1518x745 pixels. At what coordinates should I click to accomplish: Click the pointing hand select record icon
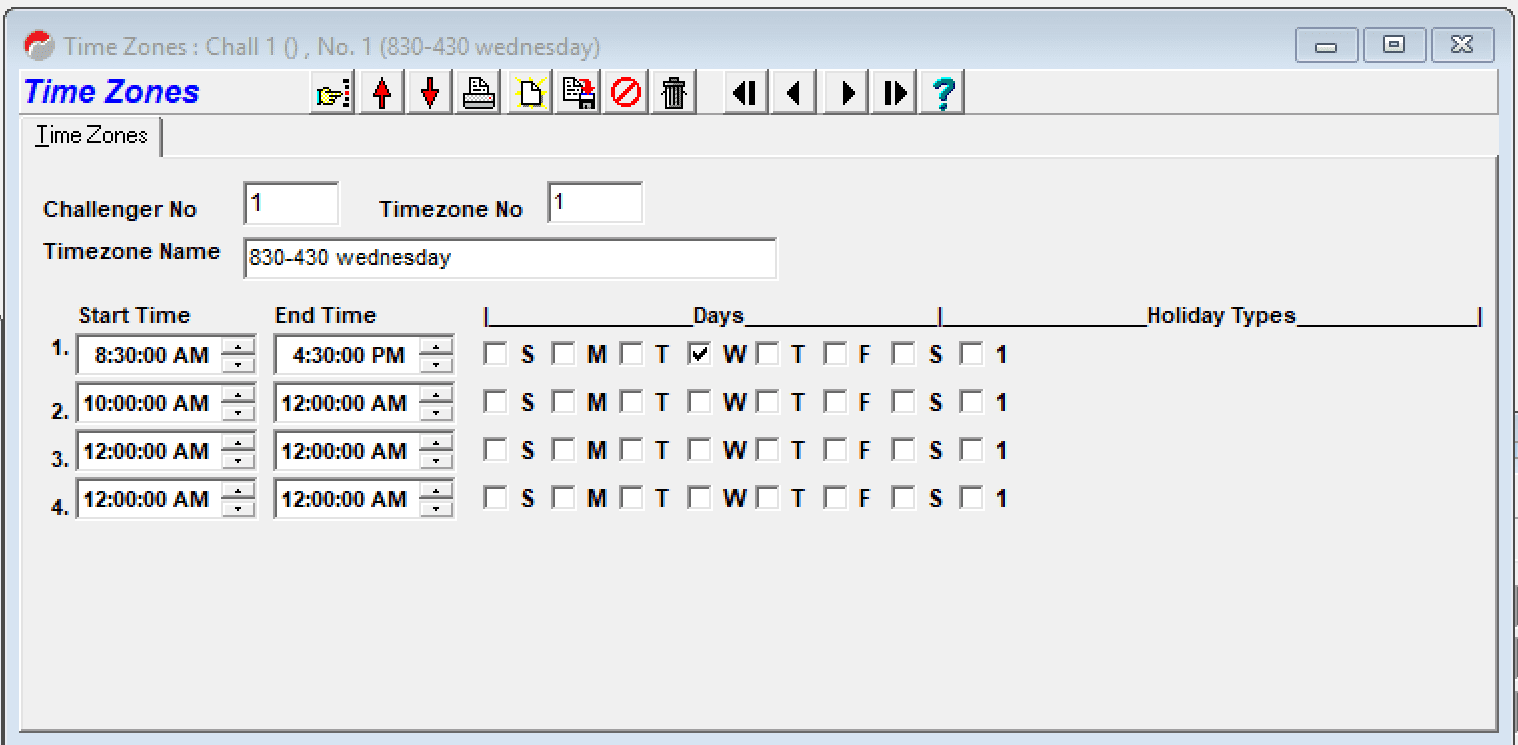pyautogui.click(x=332, y=94)
